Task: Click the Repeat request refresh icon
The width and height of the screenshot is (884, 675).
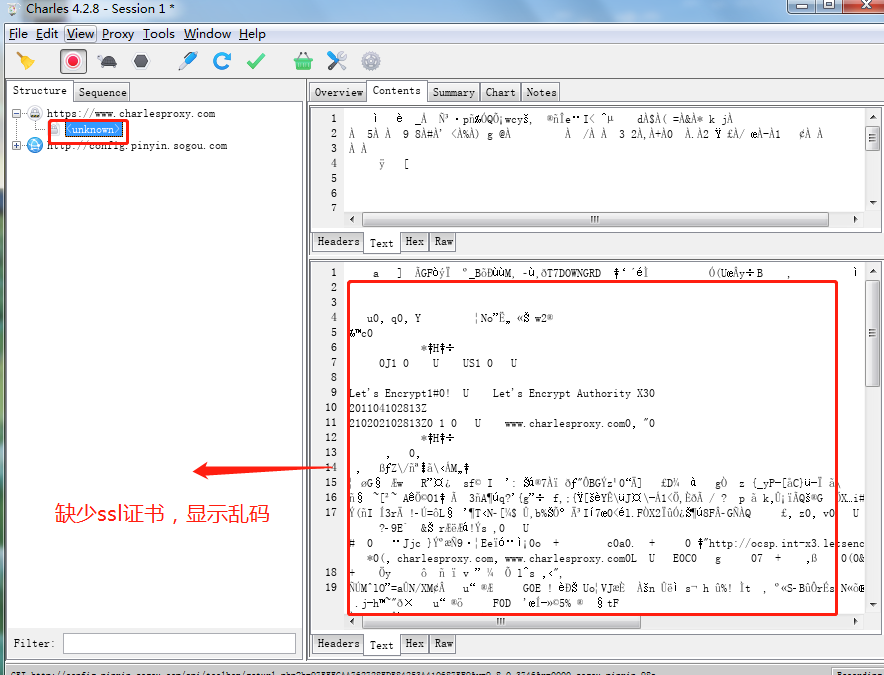Action: 222,61
